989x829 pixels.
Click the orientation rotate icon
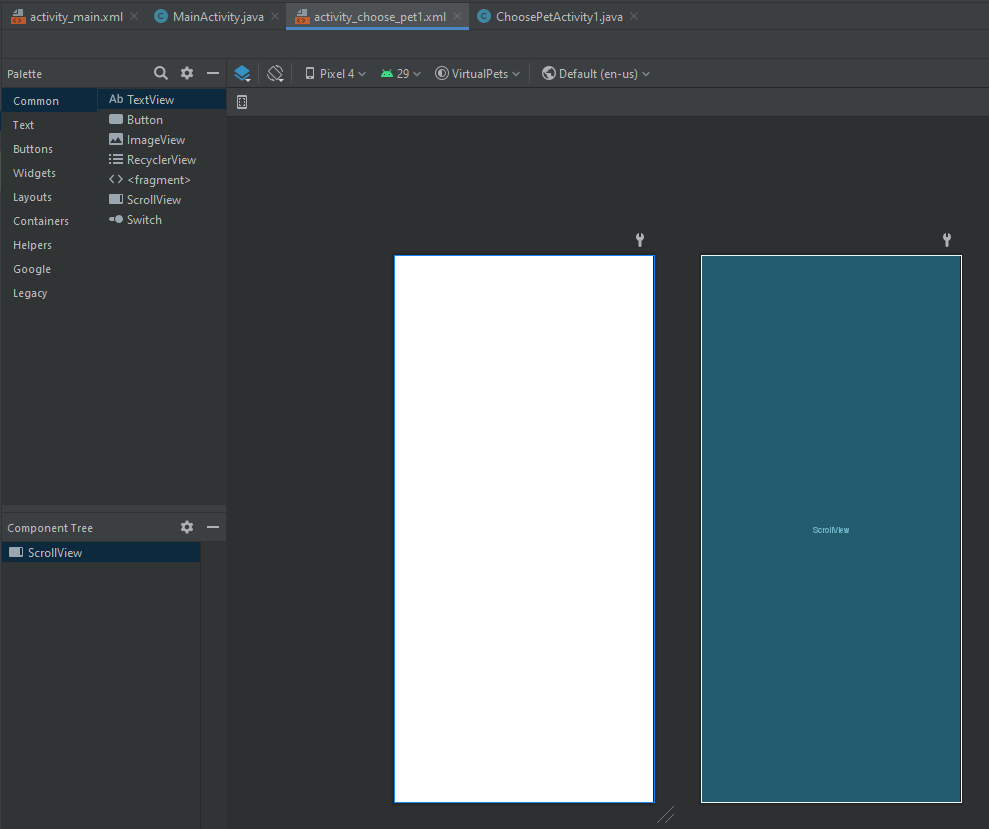click(x=276, y=73)
